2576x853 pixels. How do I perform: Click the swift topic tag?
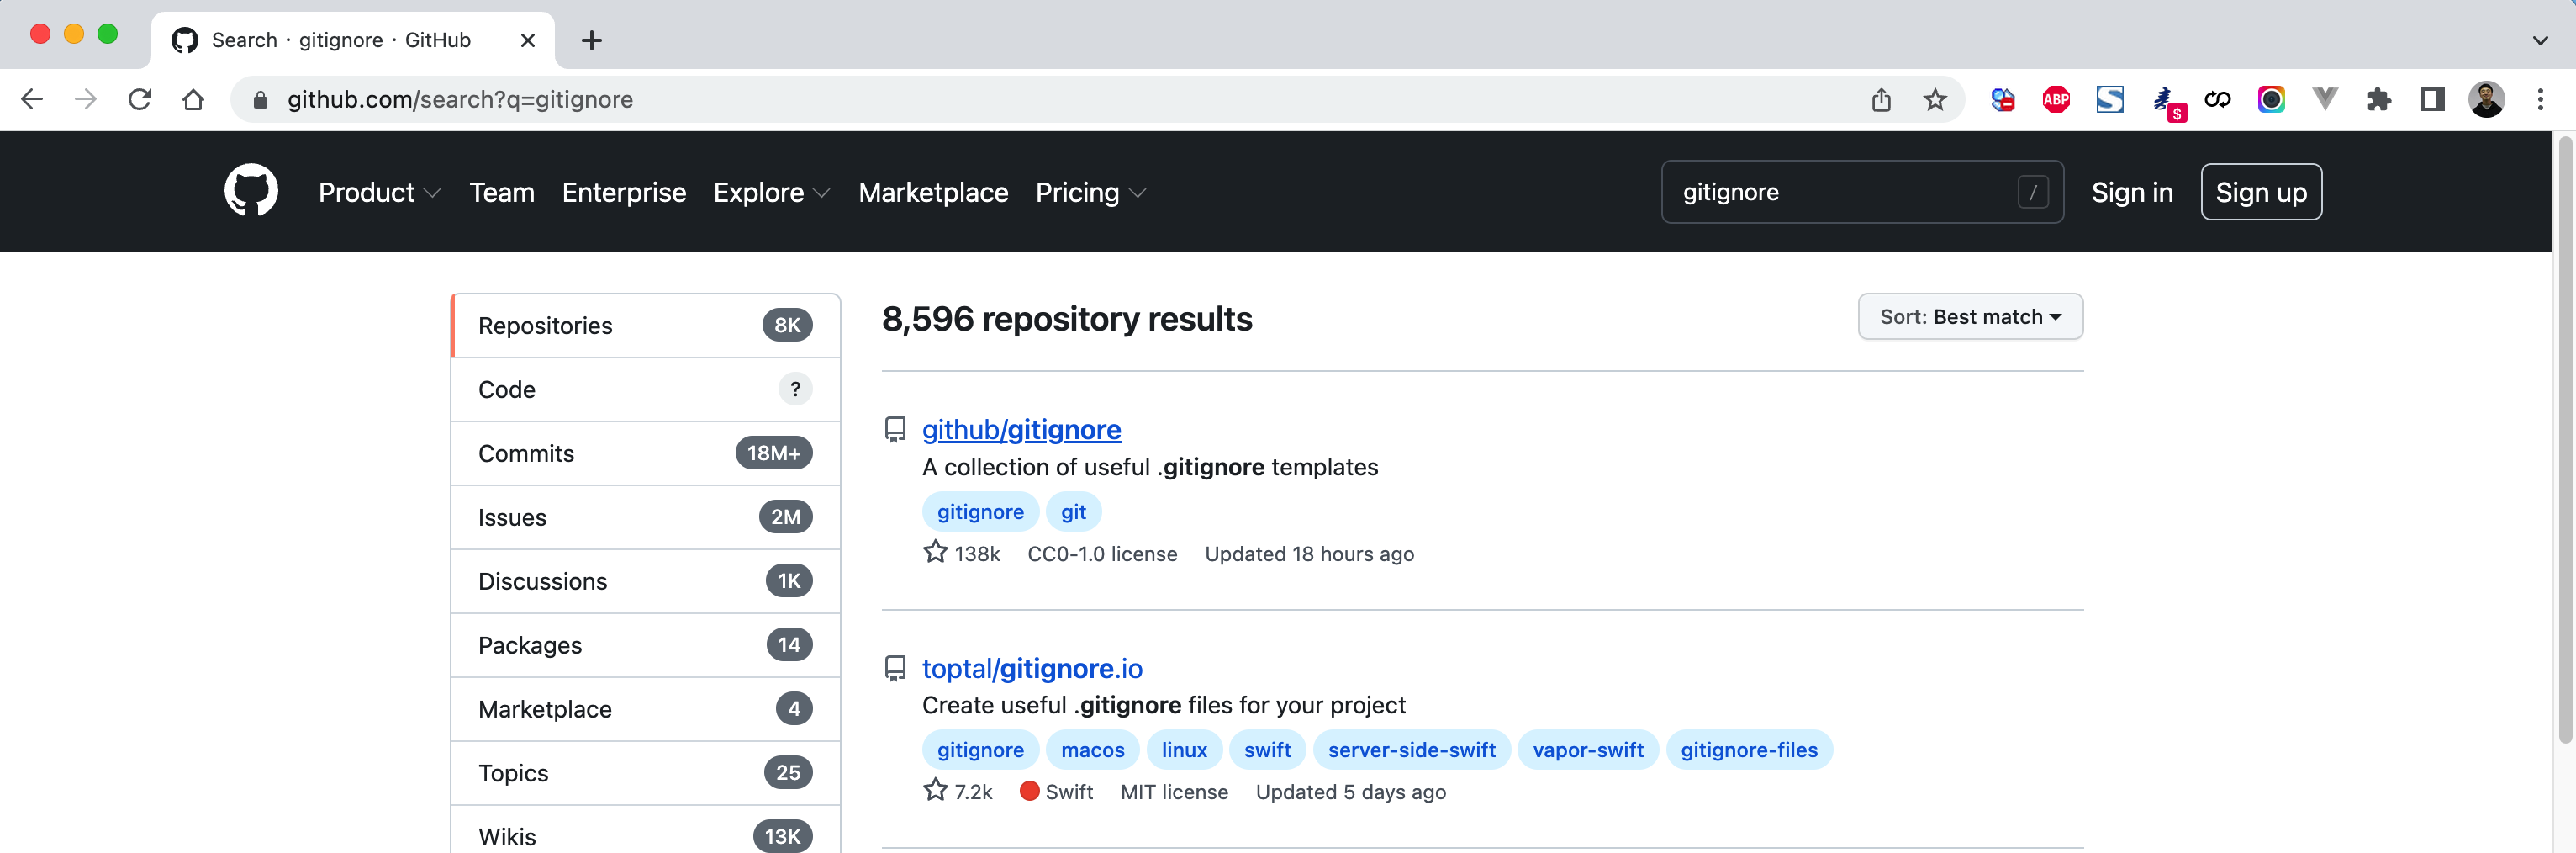coord(1267,750)
